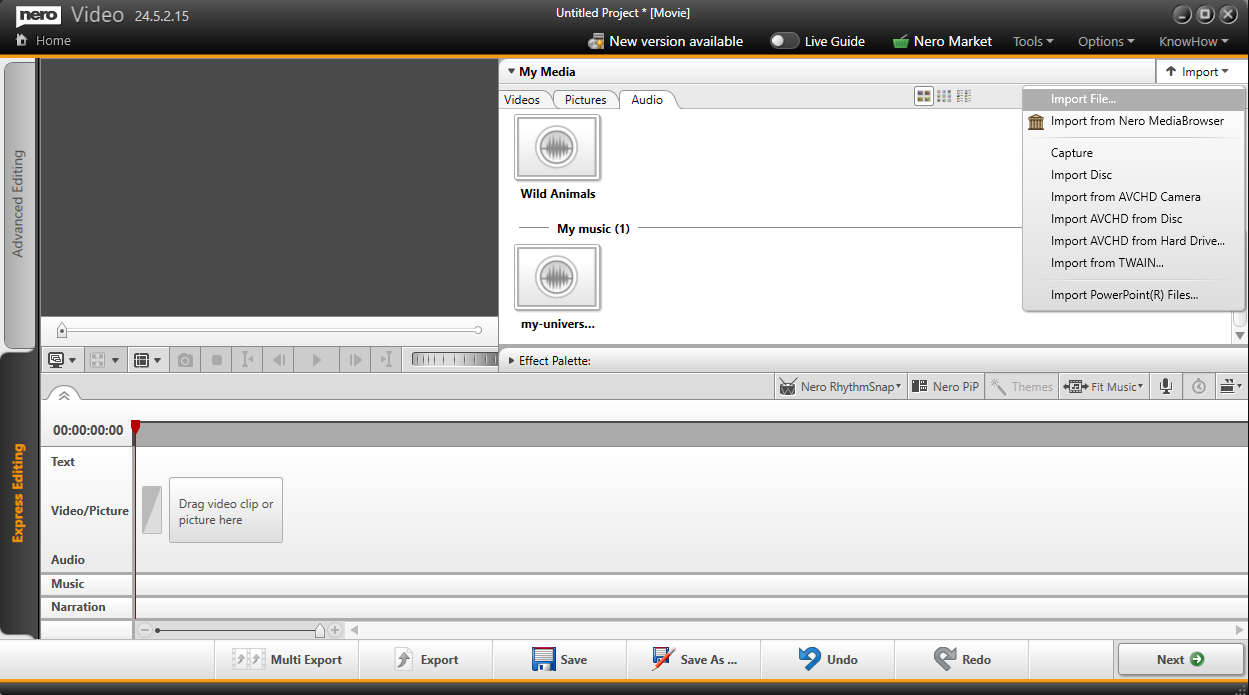Undo the last action
1249x695 pixels.
click(x=828, y=660)
